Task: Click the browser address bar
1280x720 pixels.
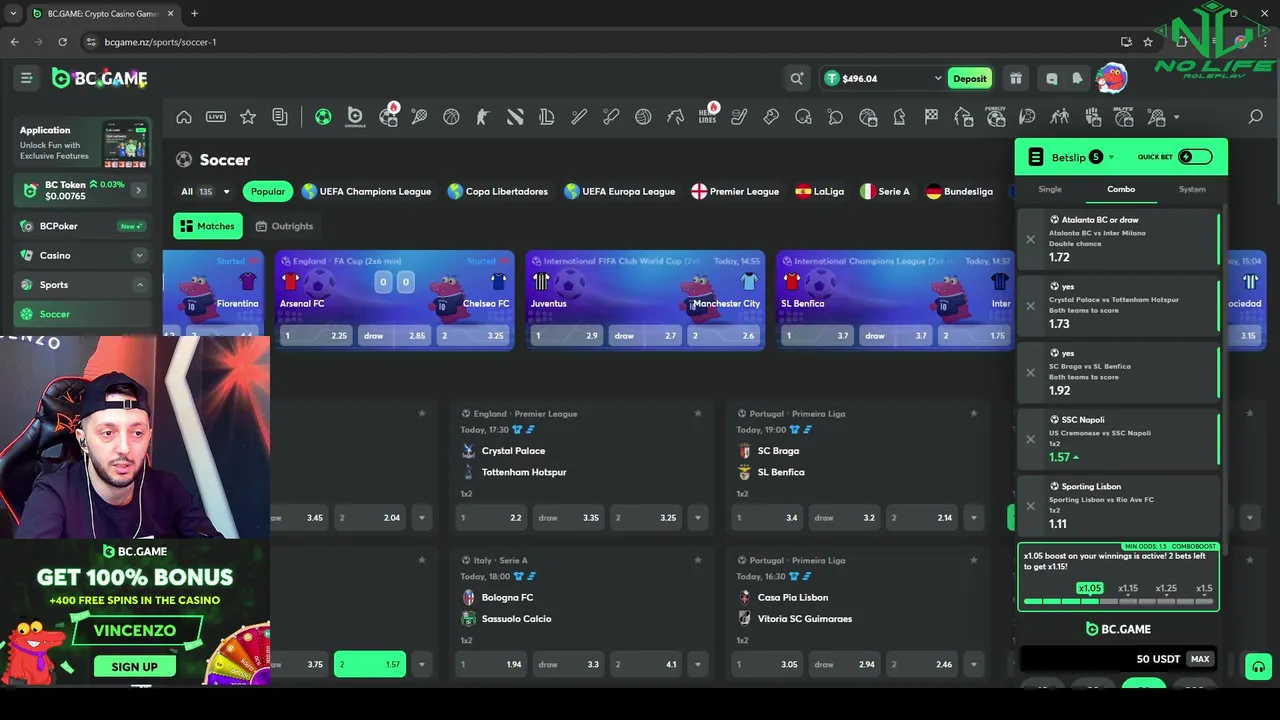Action: [x=600, y=42]
